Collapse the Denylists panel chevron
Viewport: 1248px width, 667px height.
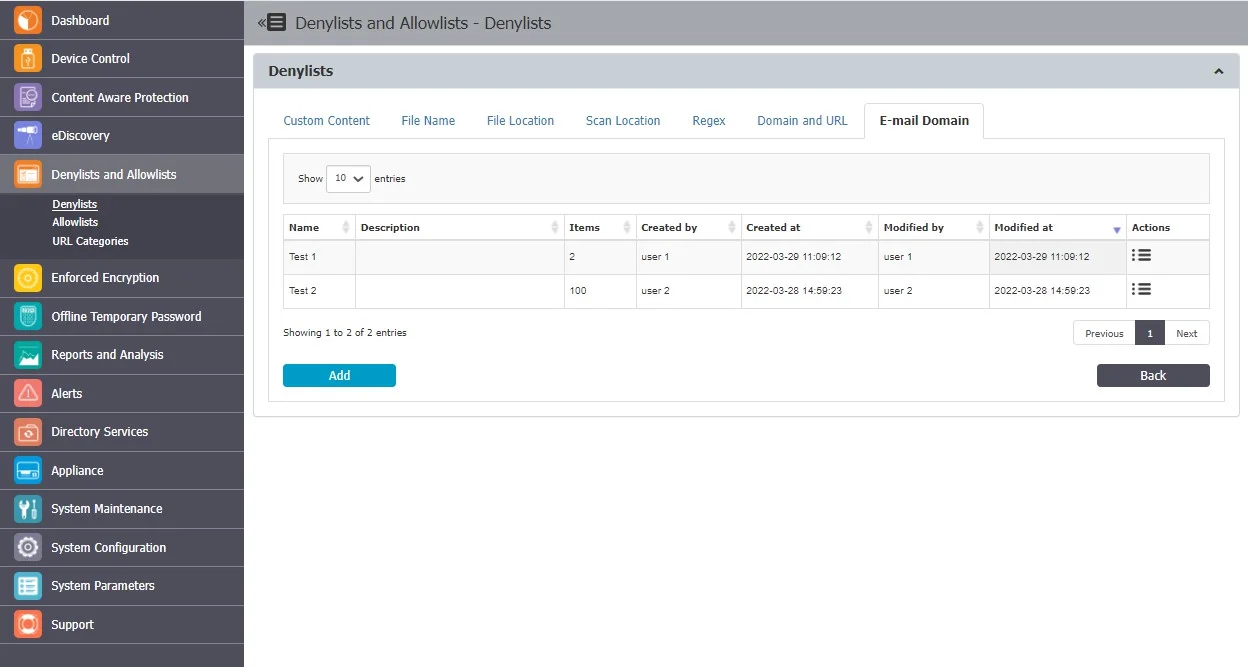pos(1218,72)
